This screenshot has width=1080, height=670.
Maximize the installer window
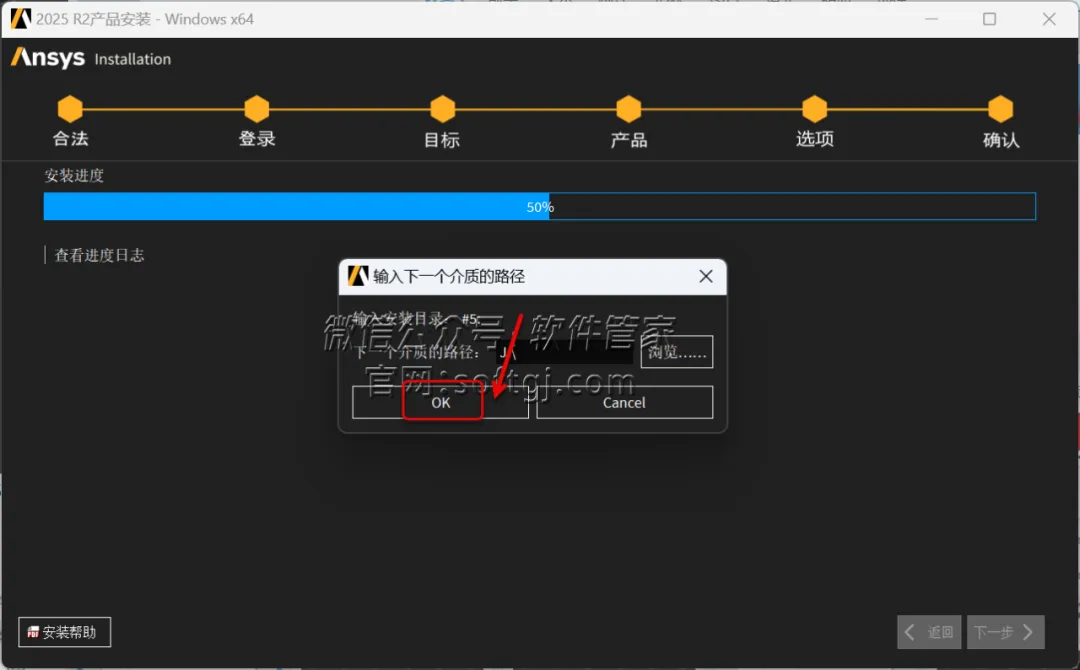tap(990, 19)
